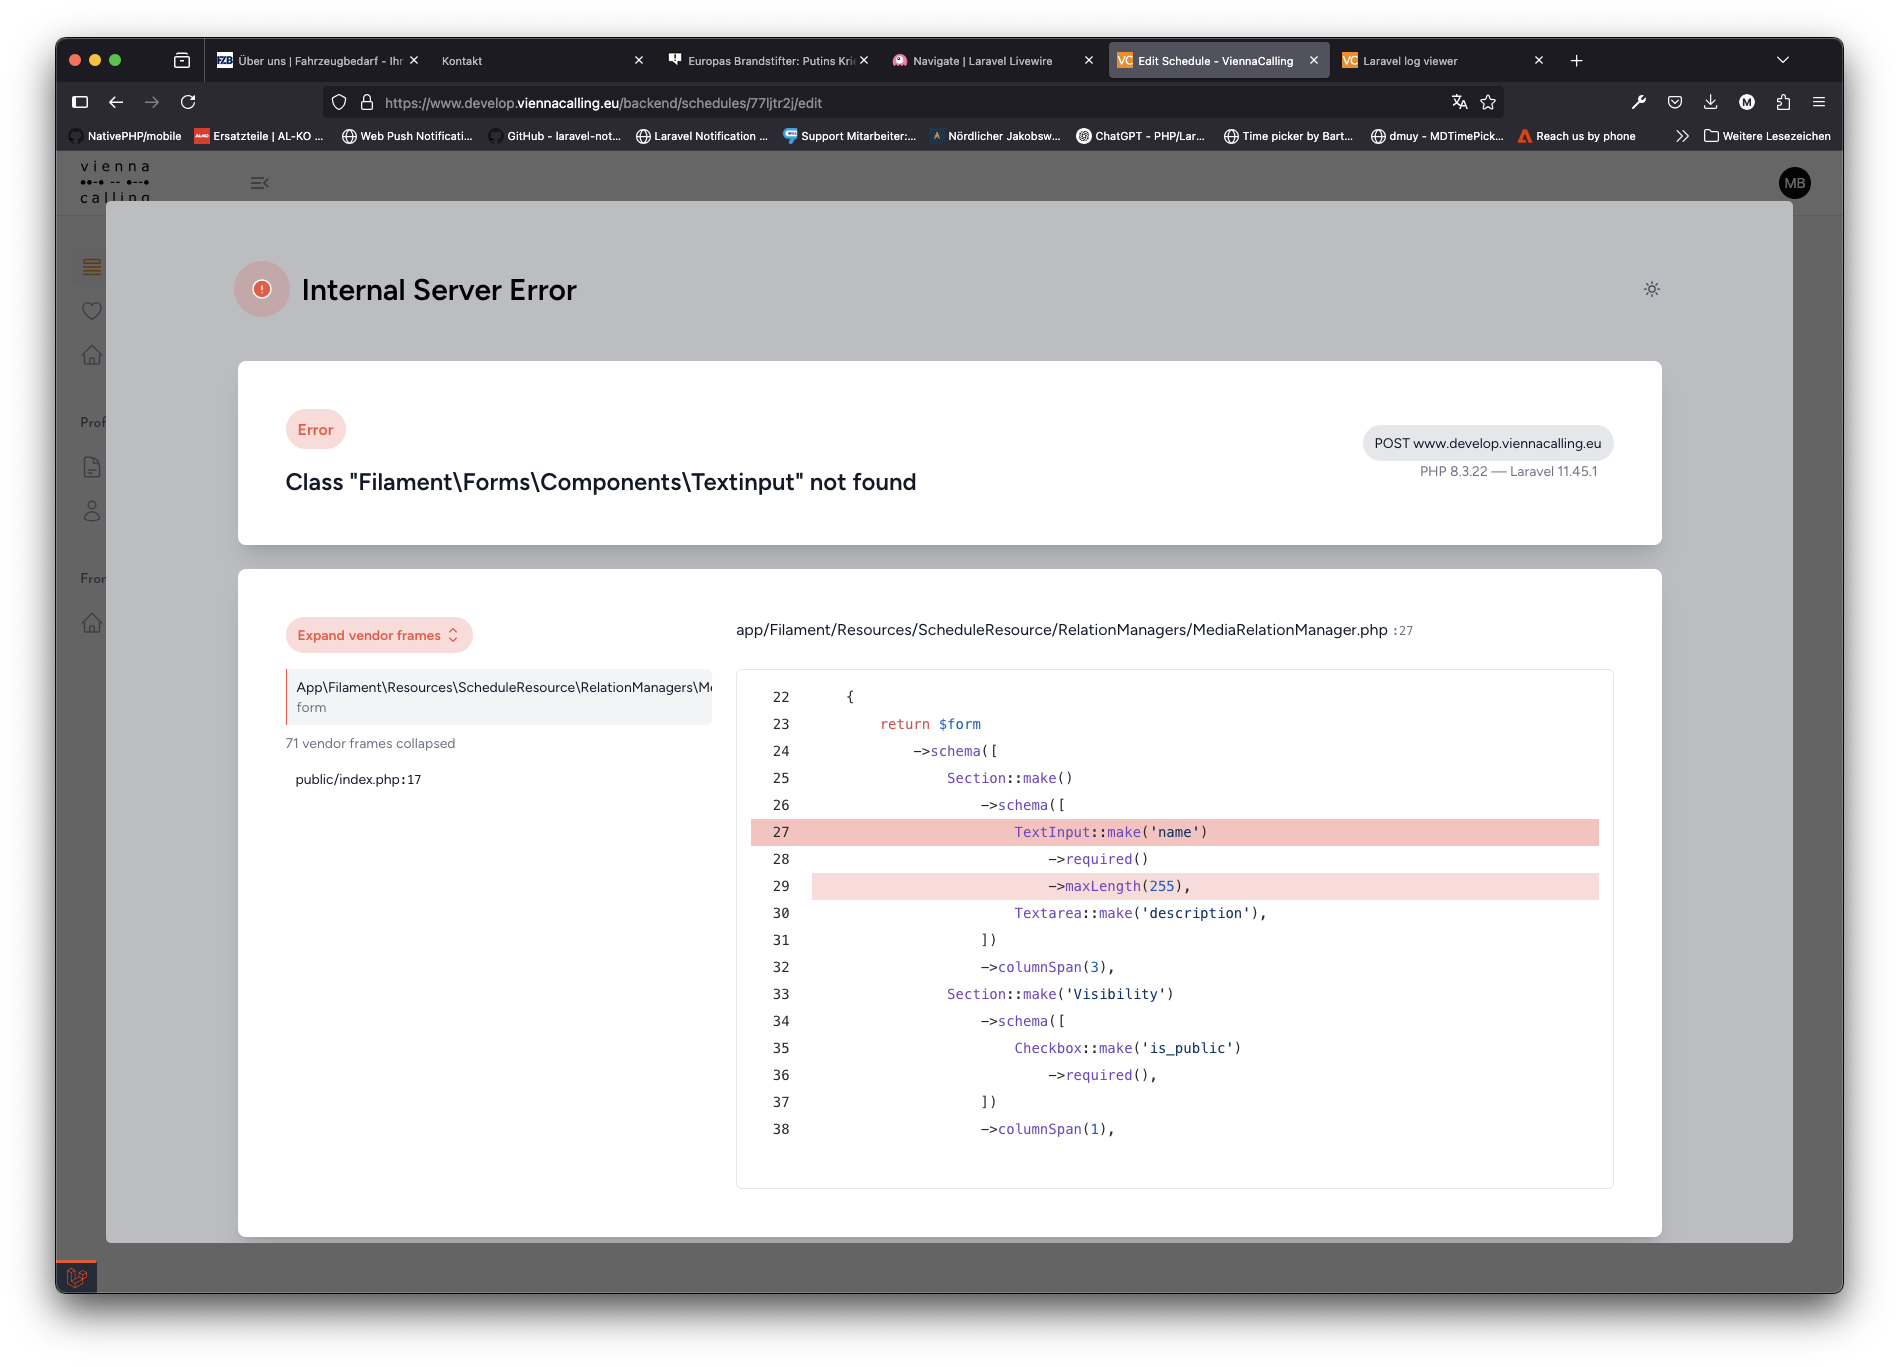Toggle the Firefox sidebar panel icon
The image size is (1899, 1367).
coord(80,102)
